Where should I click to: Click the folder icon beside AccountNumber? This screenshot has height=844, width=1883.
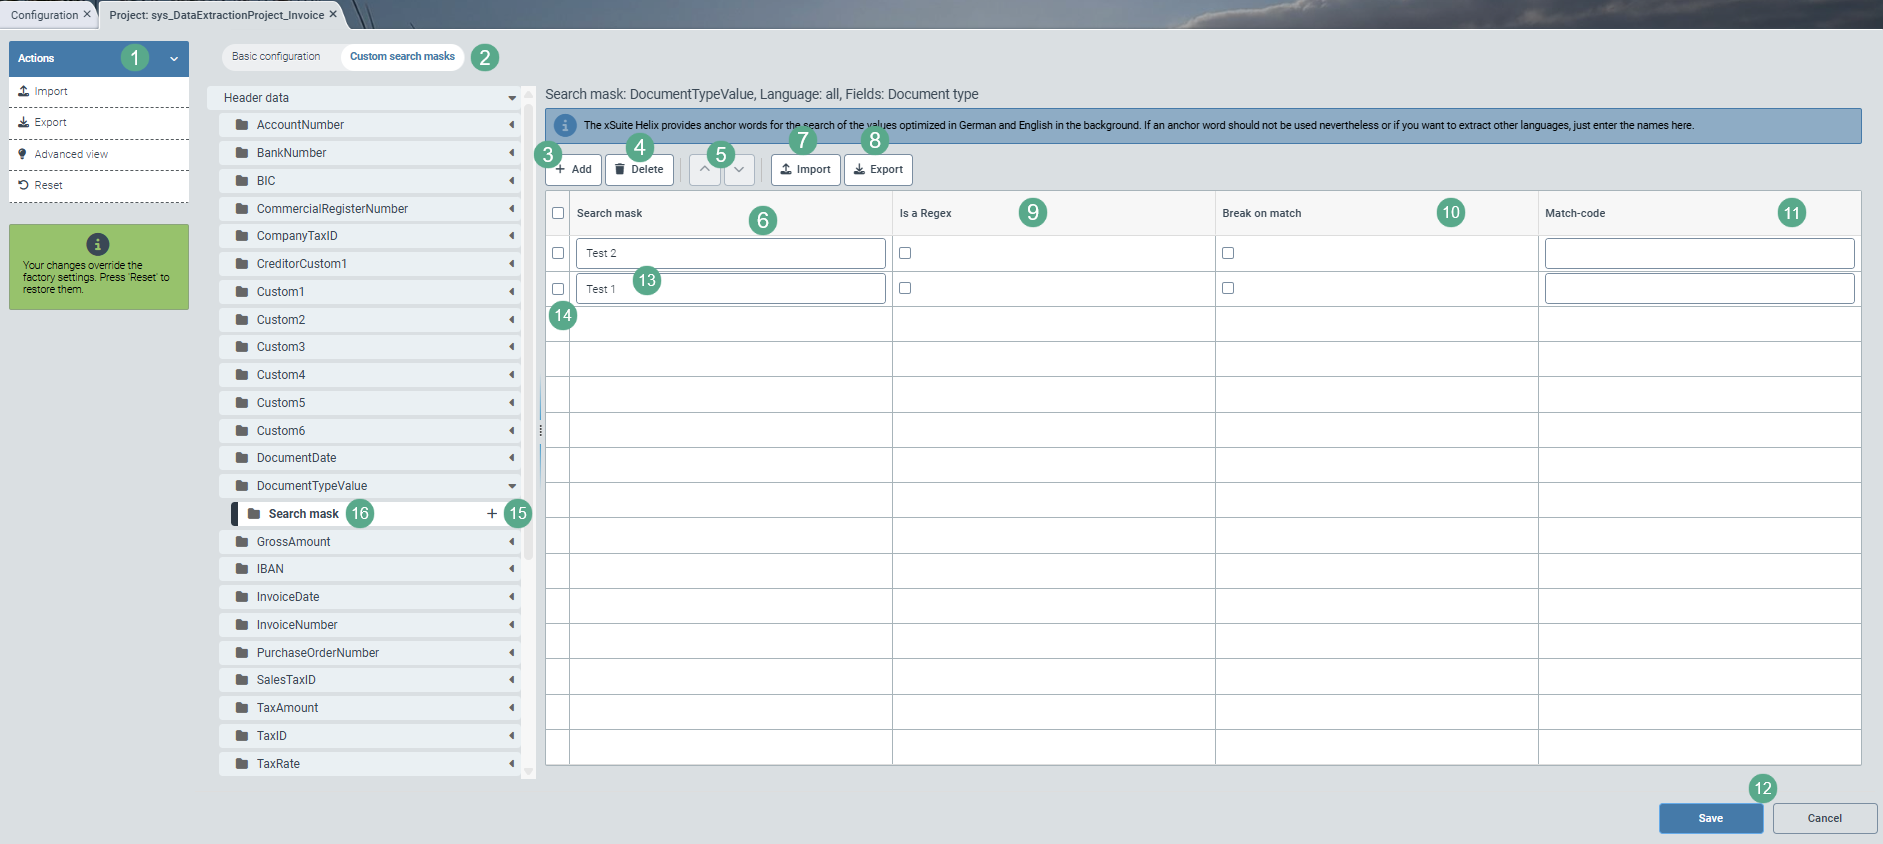coord(242,125)
